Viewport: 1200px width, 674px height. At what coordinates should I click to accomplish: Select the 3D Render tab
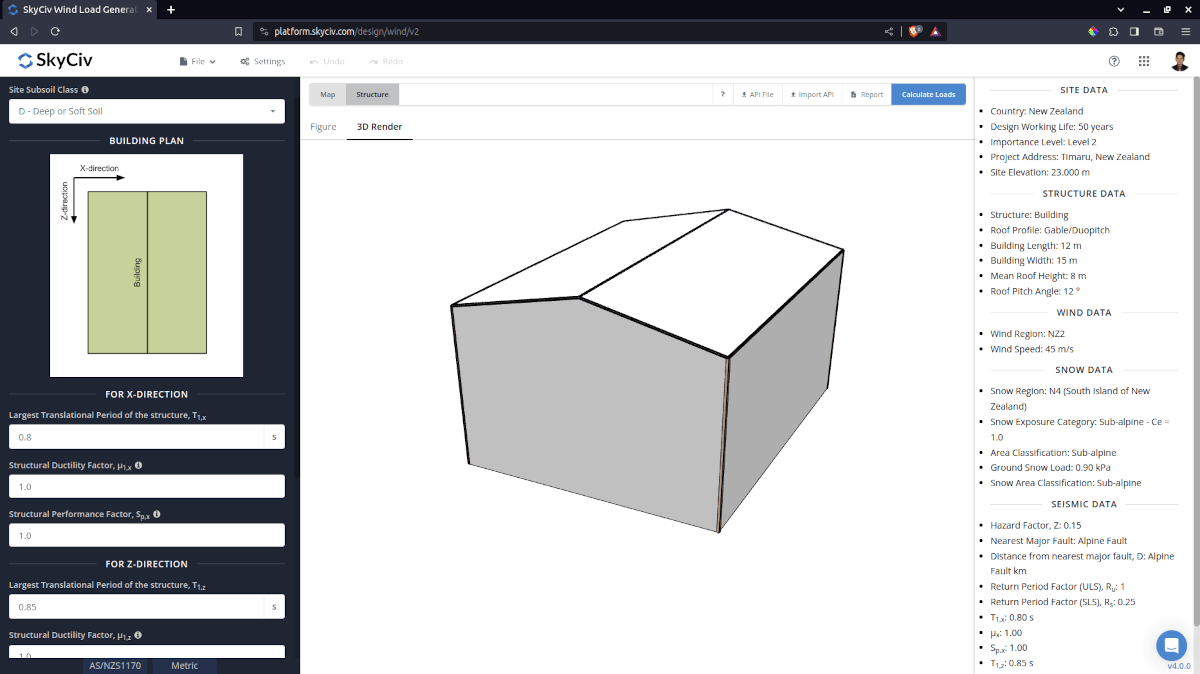coord(379,127)
